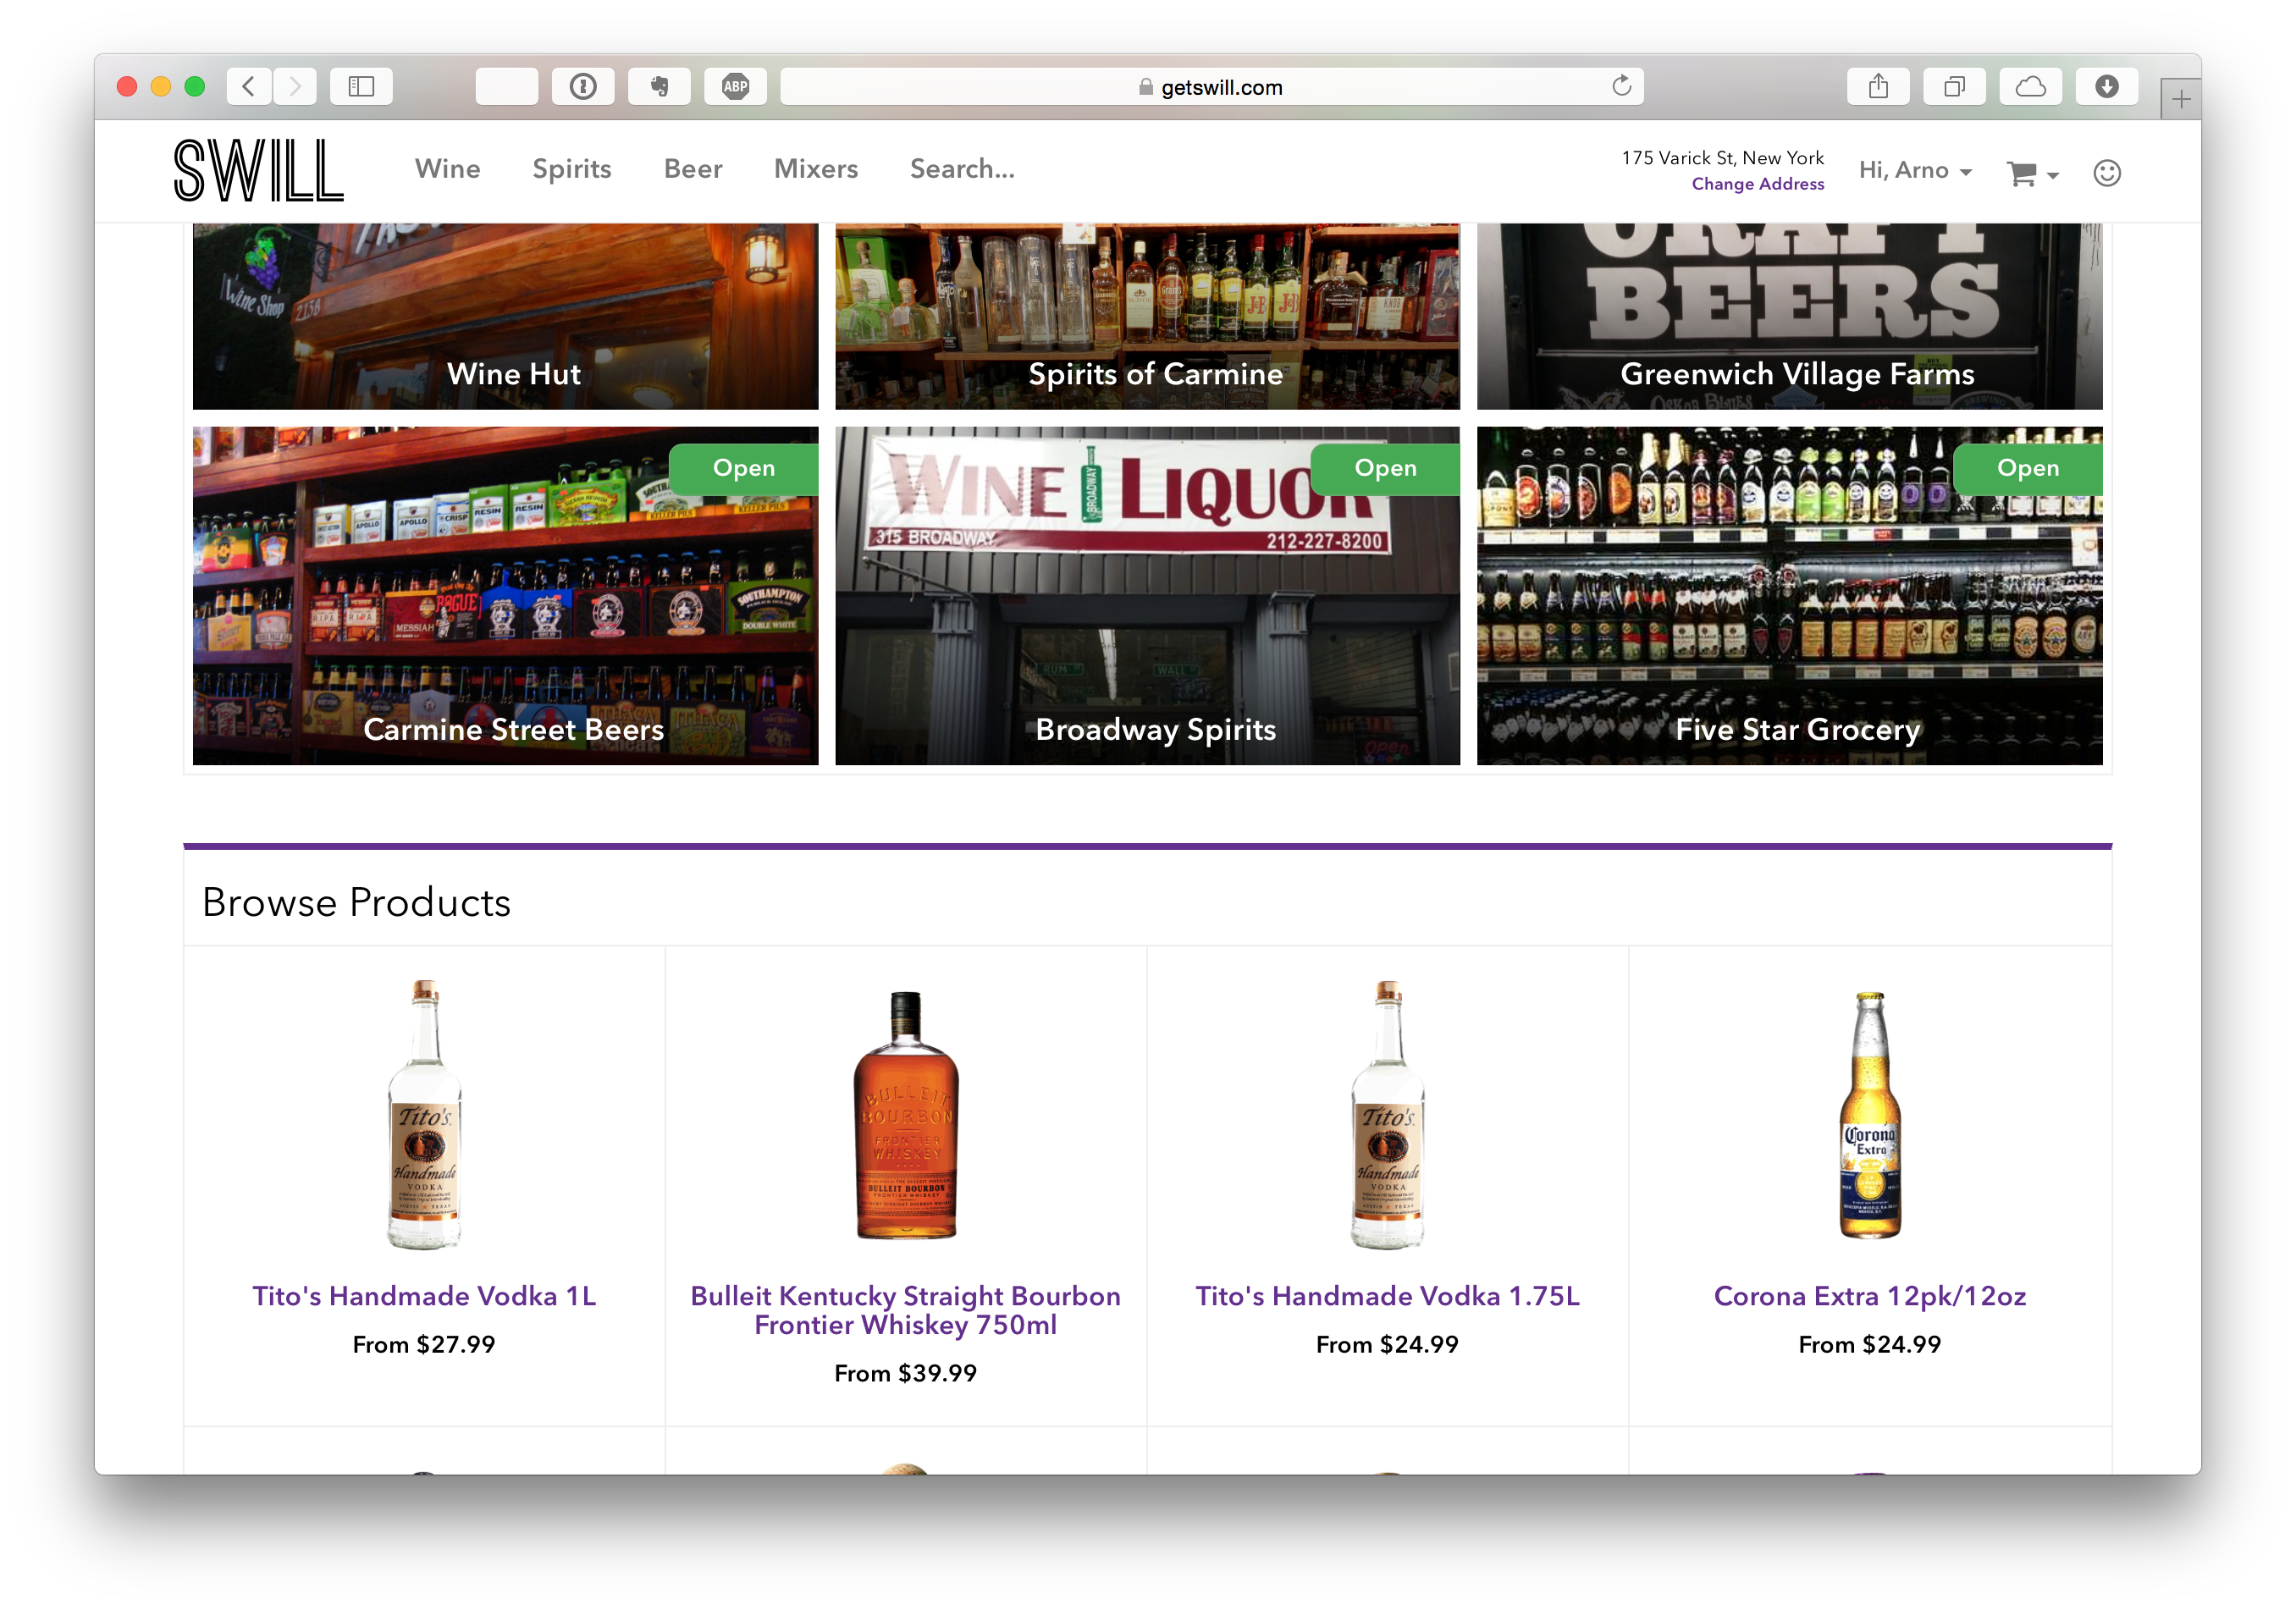Open the Five Star Grocery store tile
The height and width of the screenshot is (1610, 2296).
(1789, 596)
